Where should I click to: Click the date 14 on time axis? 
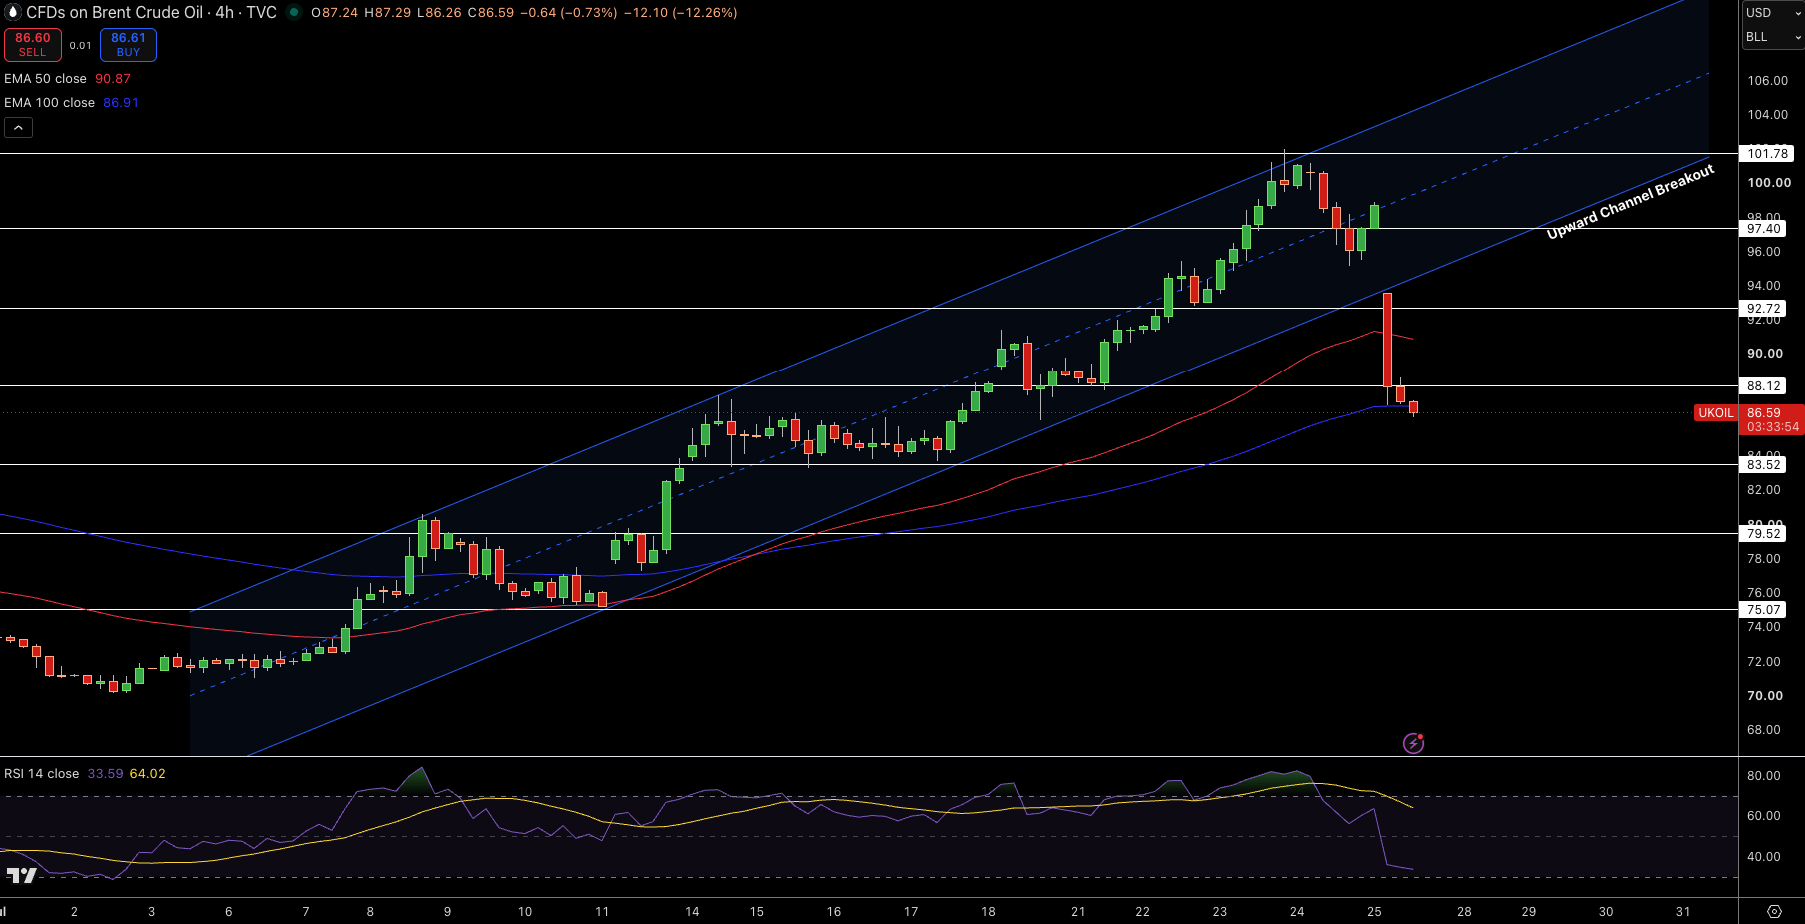(x=692, y=912)
